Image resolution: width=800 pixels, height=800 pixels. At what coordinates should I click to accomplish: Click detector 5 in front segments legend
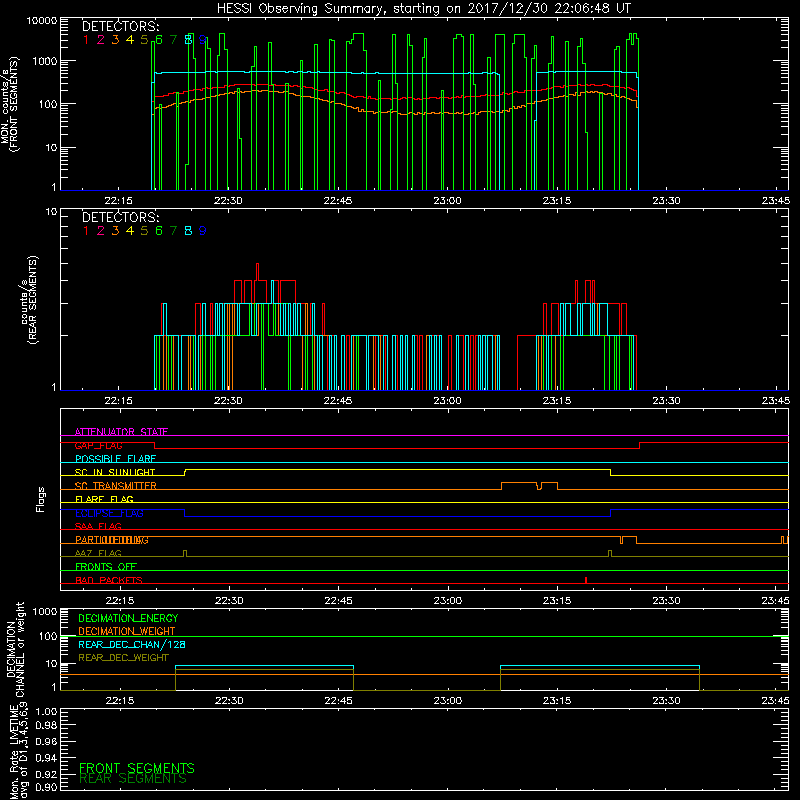(144, 40)
